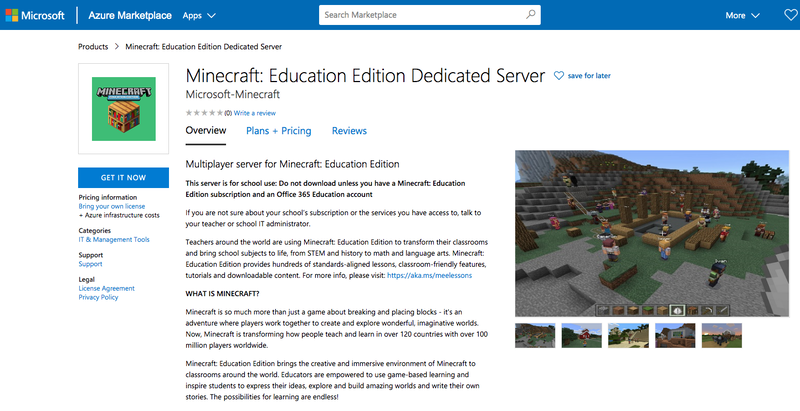
Task: Expand the More dropdown menu
Action: click(742, 16)
